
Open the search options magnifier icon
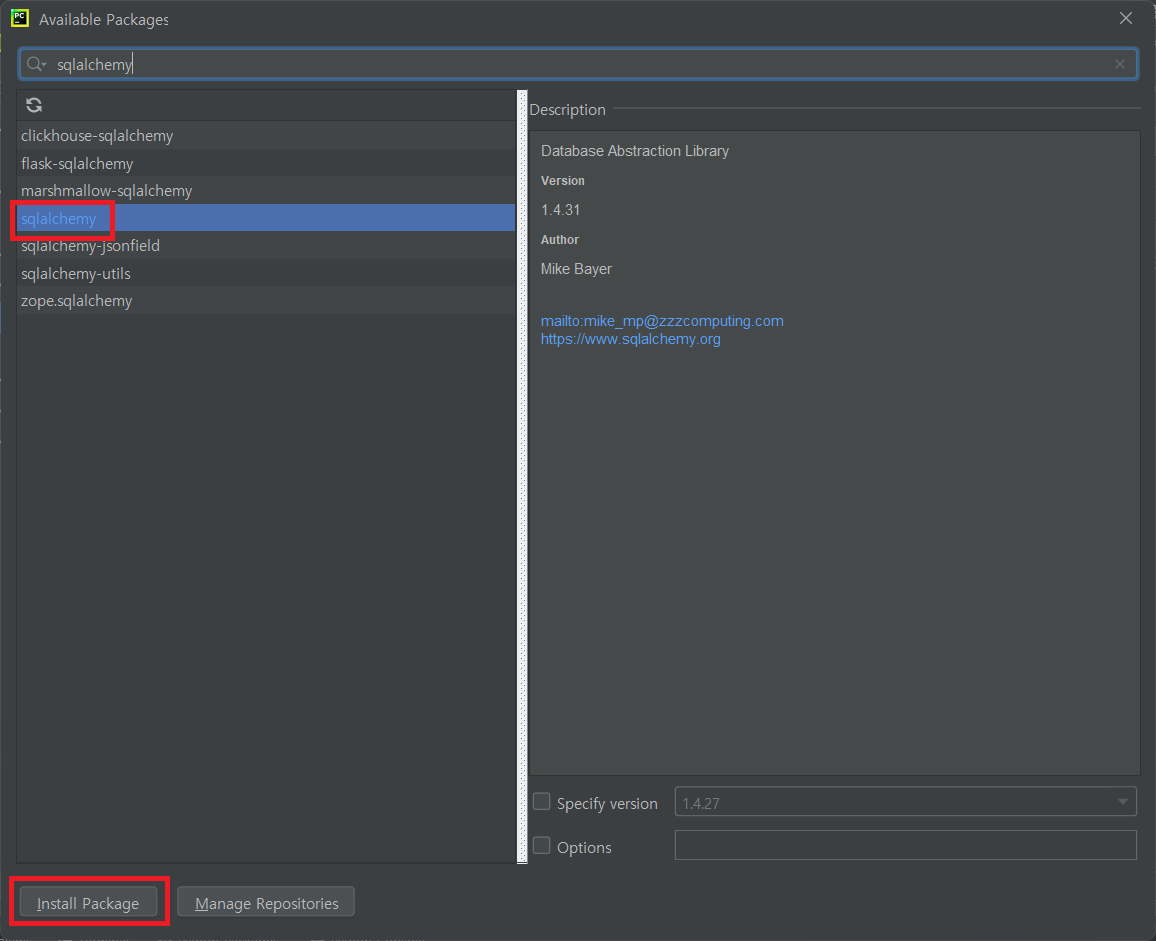36,65
